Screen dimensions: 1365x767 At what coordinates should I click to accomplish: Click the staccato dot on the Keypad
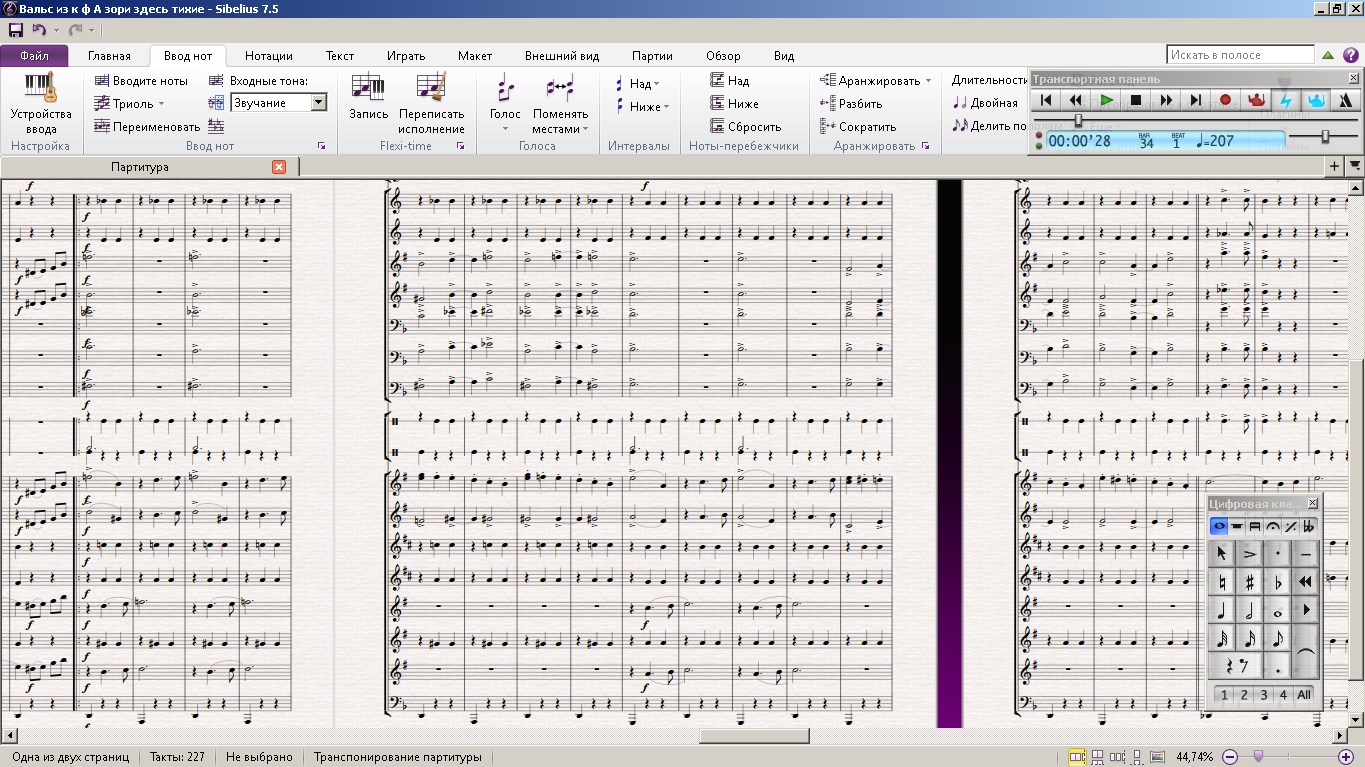1278,553
